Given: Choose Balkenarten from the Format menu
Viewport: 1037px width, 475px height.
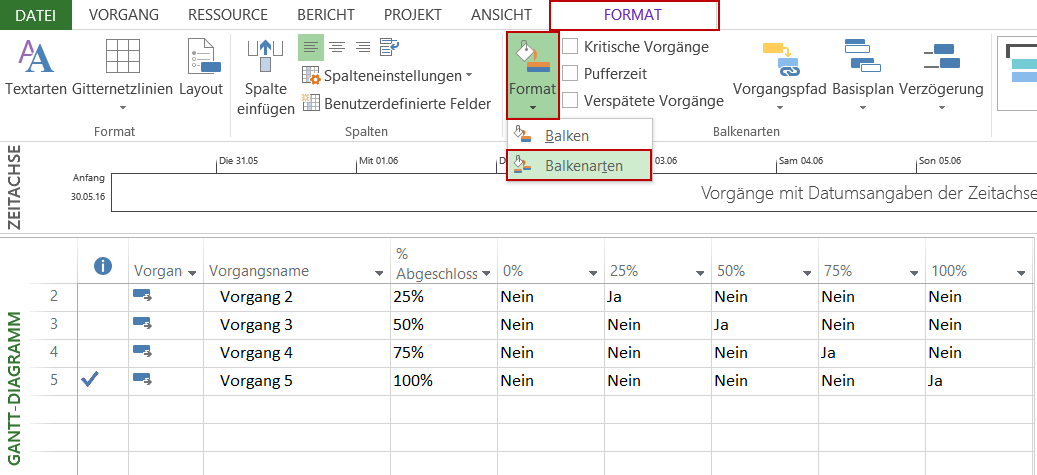Looking at the screenshot, I should pos(583,165).
